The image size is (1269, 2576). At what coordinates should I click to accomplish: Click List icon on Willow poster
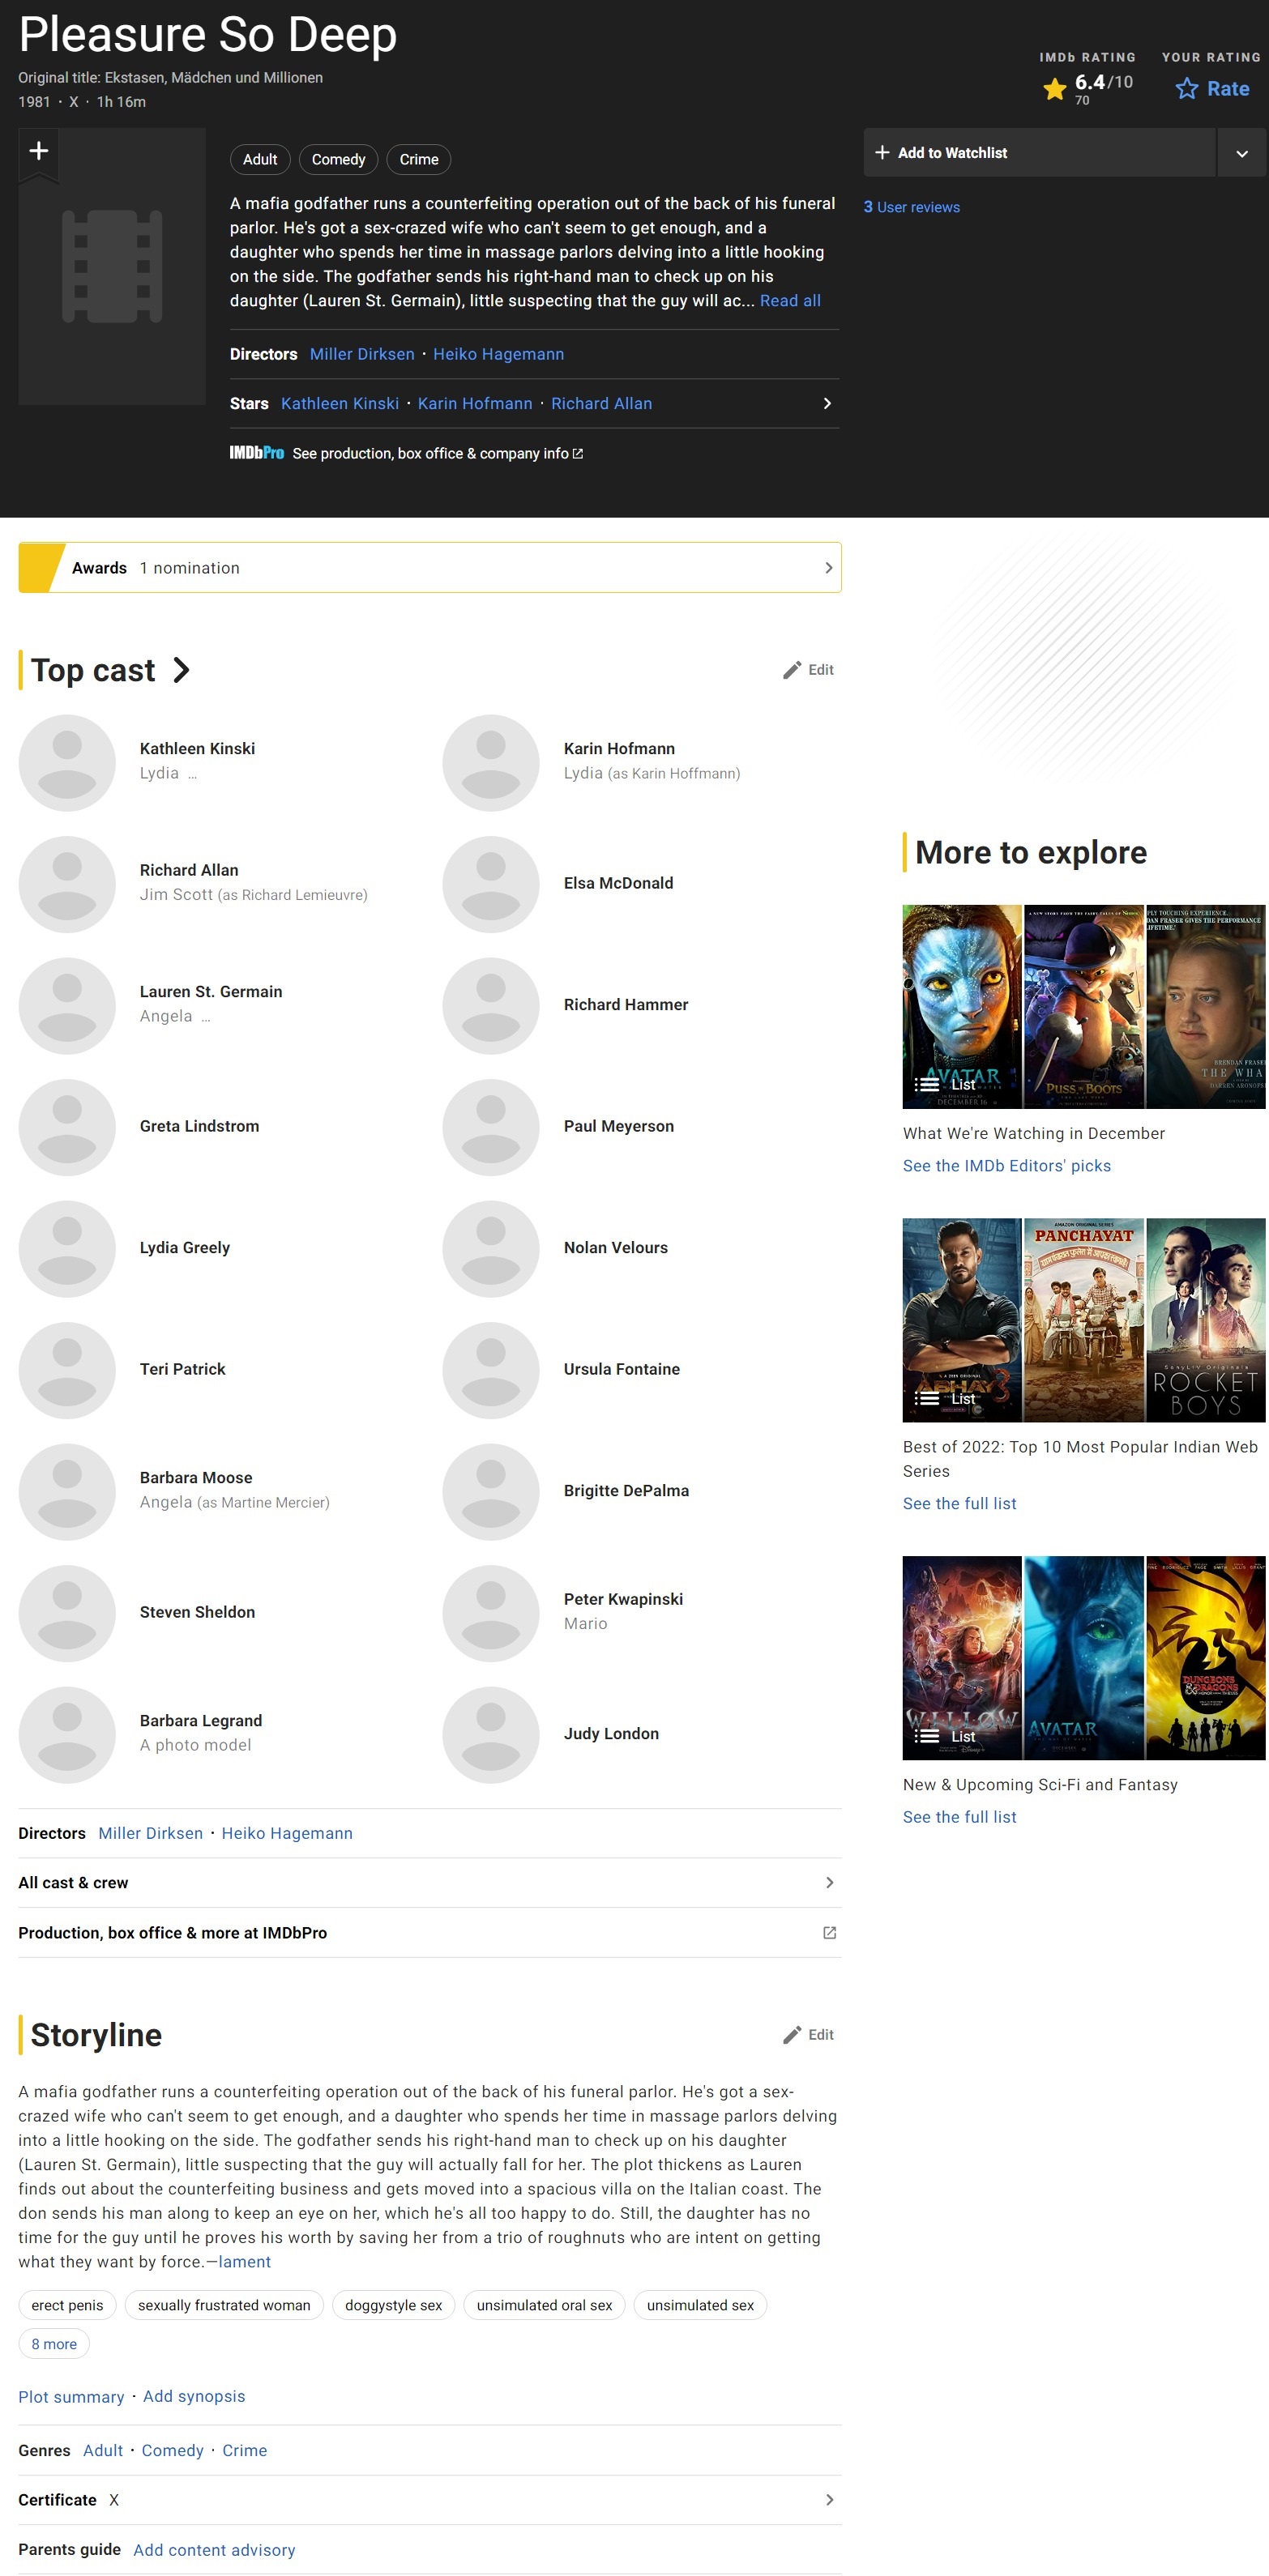927,1737
